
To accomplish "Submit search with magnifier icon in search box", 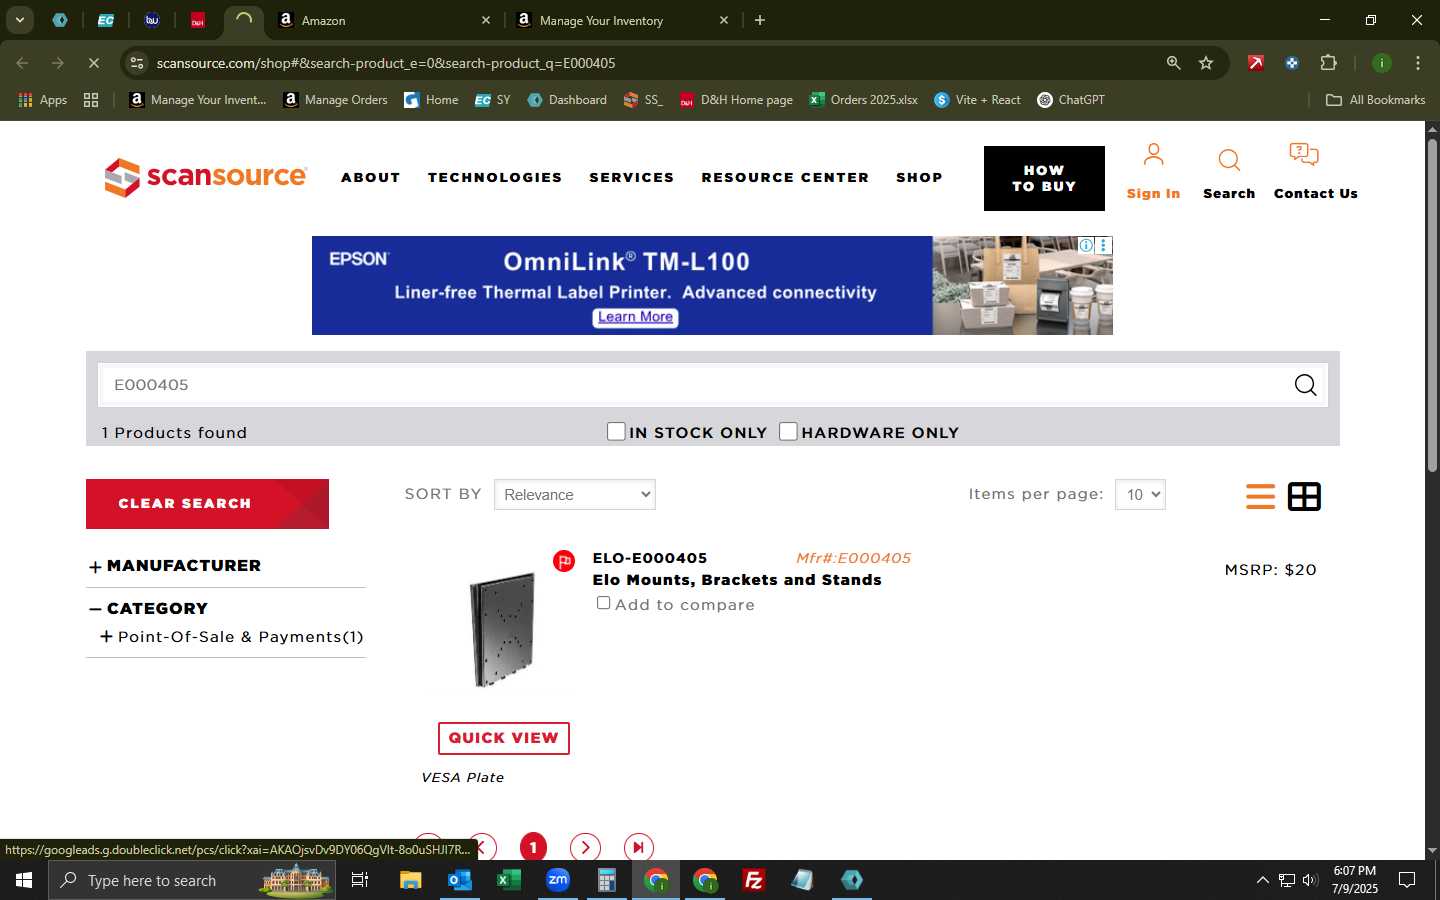I will coord(1305,385).
